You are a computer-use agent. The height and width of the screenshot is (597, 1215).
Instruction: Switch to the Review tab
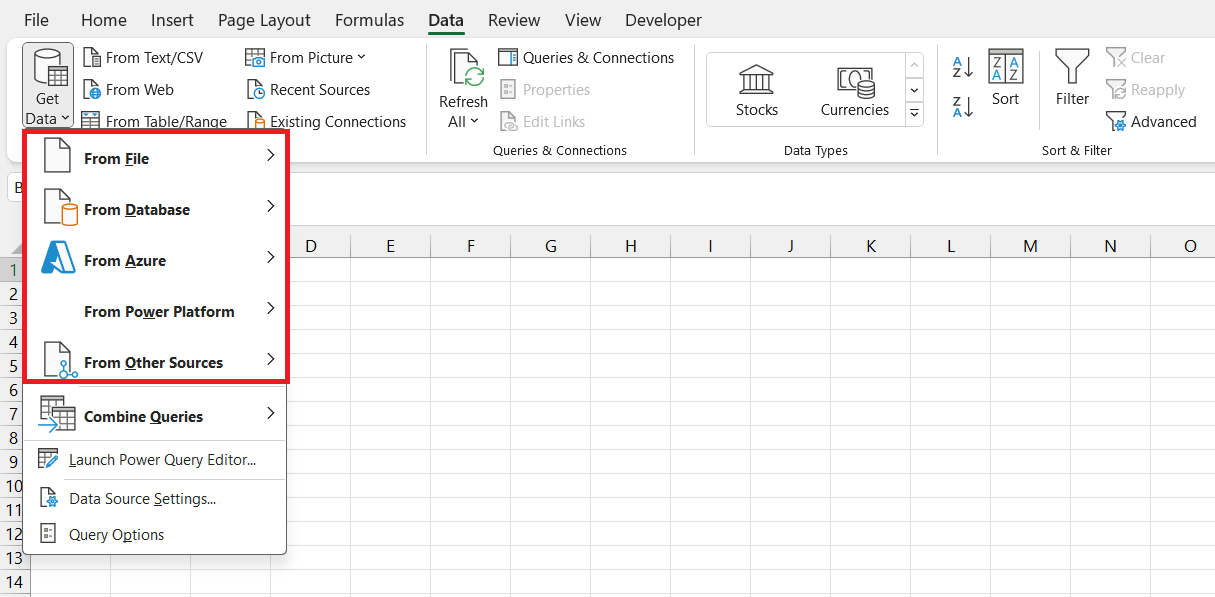(x=513, y=20)
